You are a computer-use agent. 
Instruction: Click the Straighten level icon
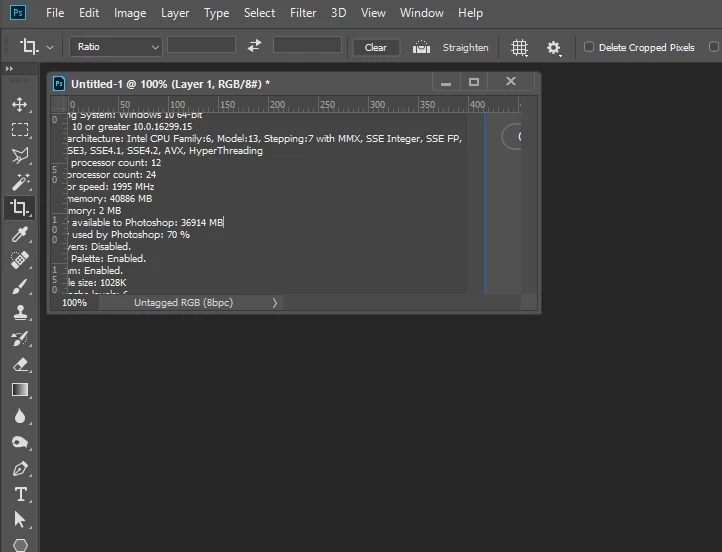(421, 47)
